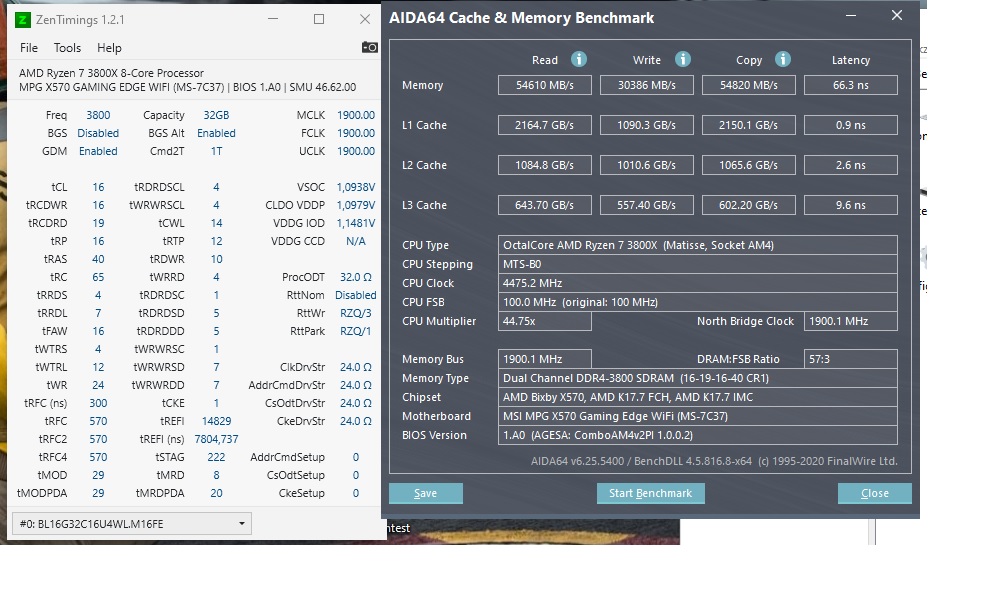Click the info icon next to Write

point(682,59)
